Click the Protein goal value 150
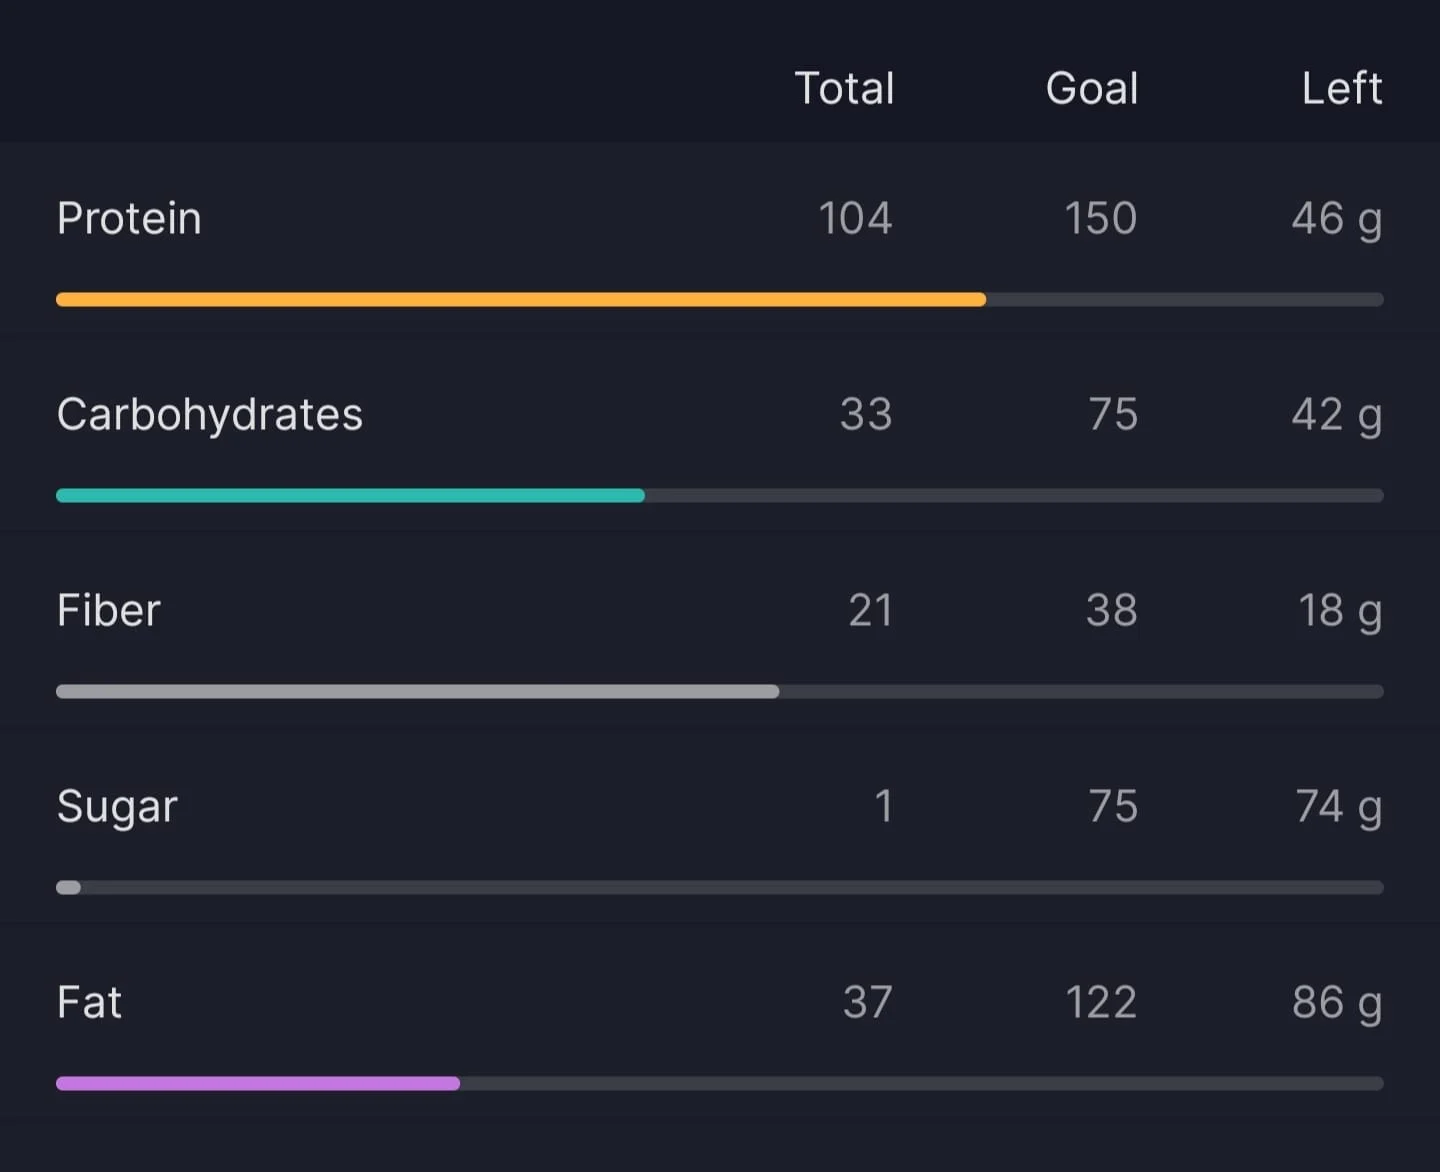This screenshot has height=1172, width=1440. 1100,218
